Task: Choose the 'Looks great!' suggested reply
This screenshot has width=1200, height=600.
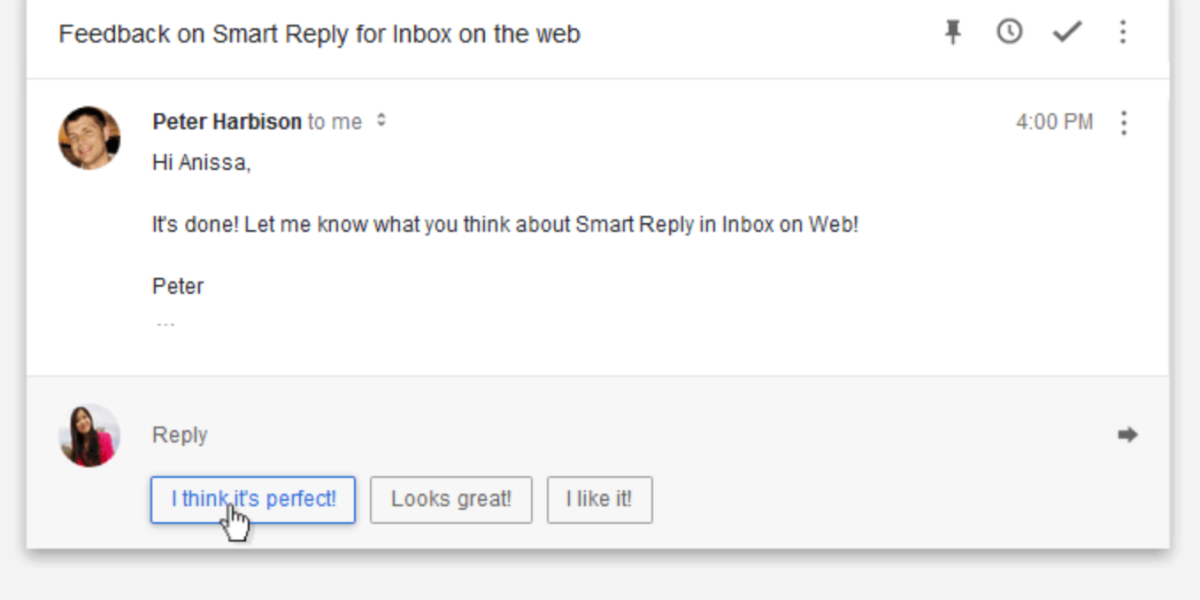Action: coord(451,499)
